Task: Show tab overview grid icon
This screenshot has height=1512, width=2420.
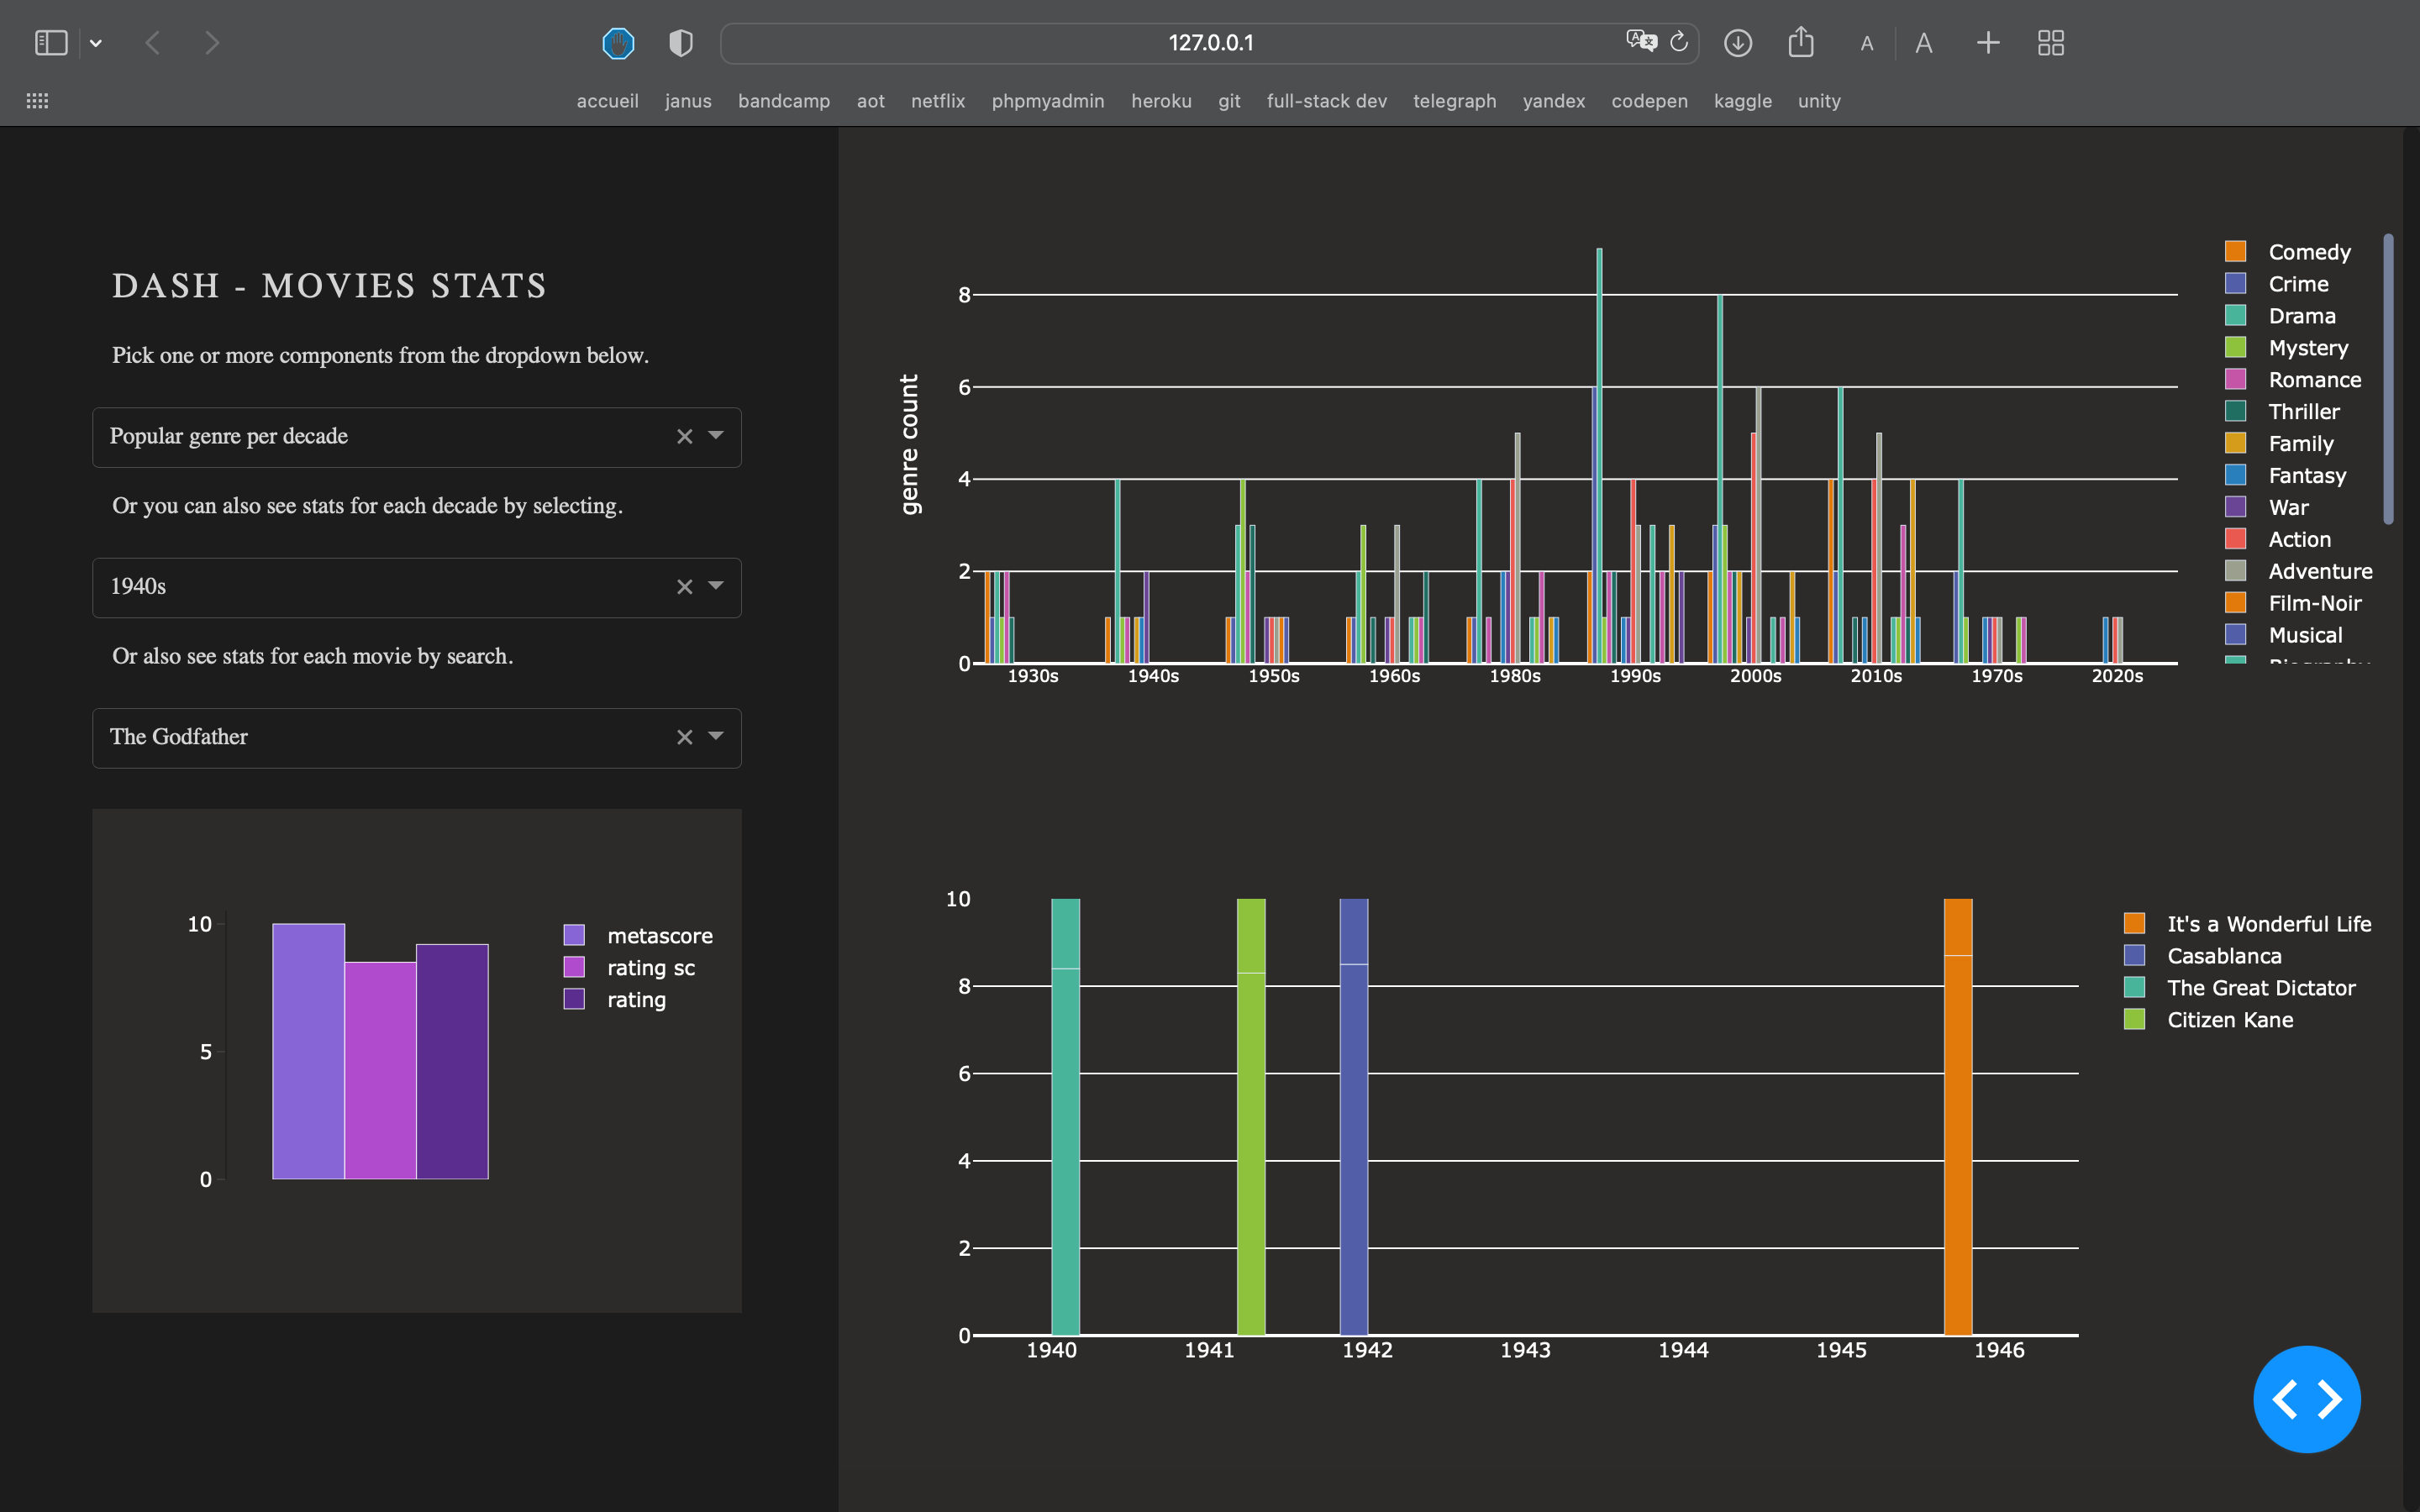Action: point(2051,43)
